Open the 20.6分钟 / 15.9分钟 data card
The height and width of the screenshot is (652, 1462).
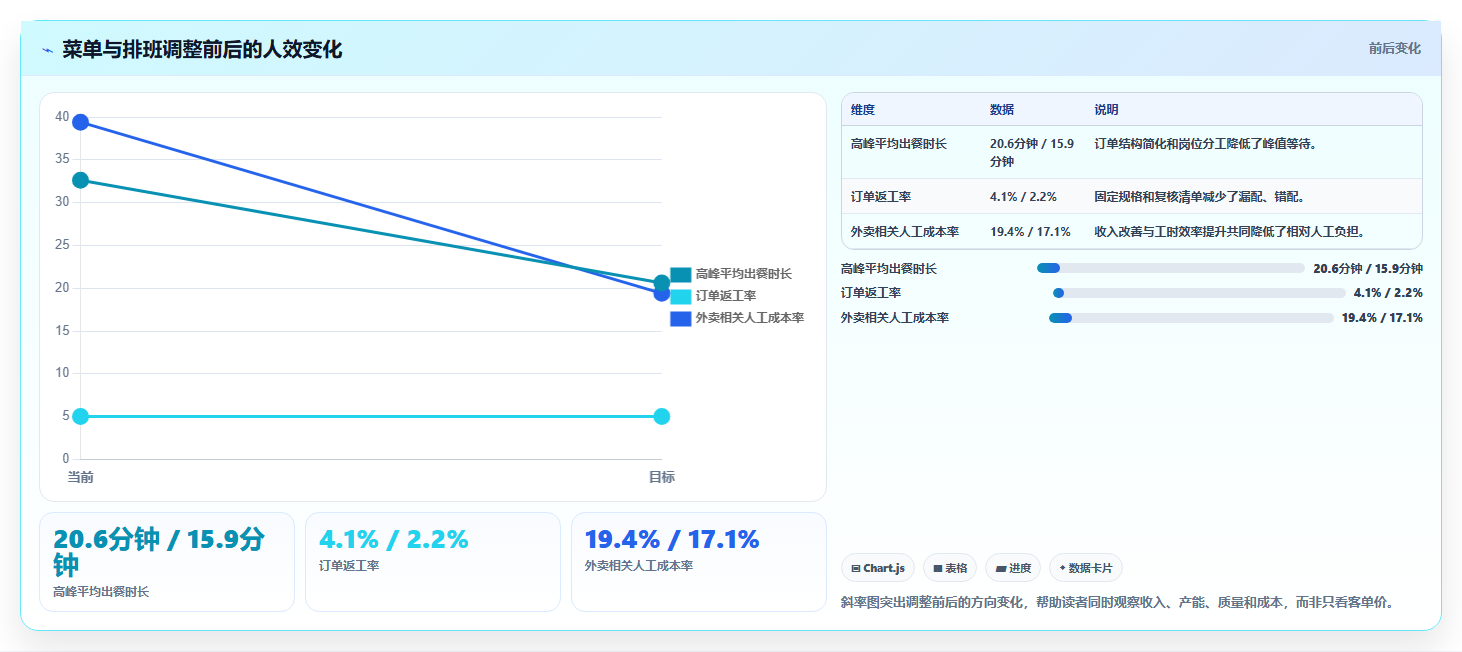click(167, 562)
